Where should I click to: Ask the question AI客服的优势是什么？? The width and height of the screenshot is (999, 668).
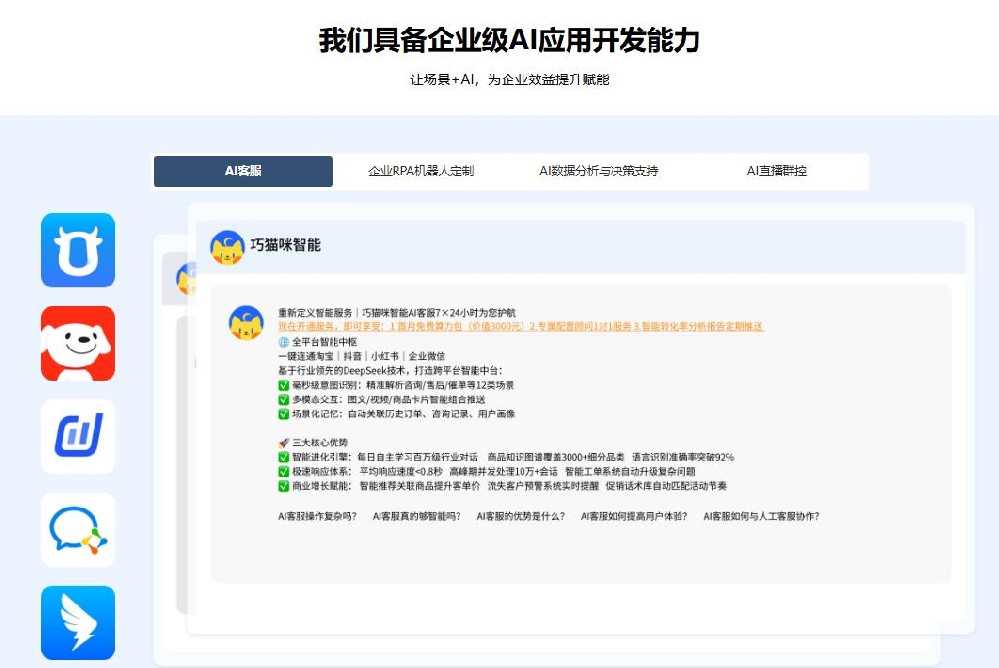click(521, 516)
